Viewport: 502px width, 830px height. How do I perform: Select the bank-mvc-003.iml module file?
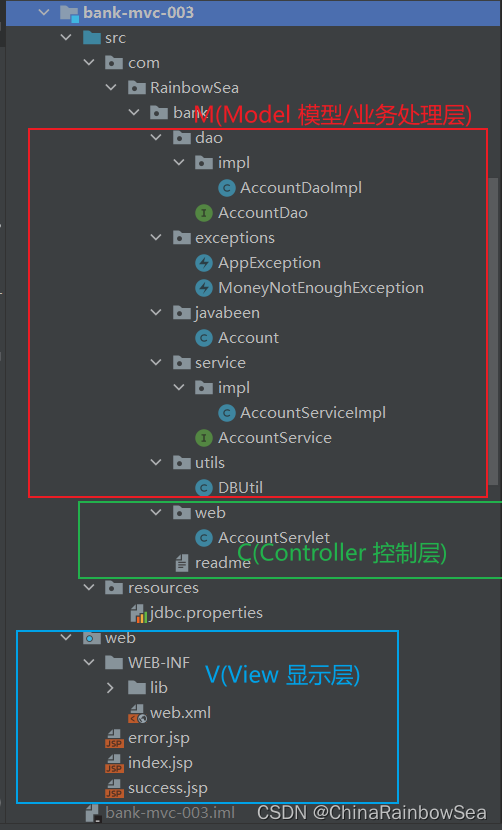160,813
